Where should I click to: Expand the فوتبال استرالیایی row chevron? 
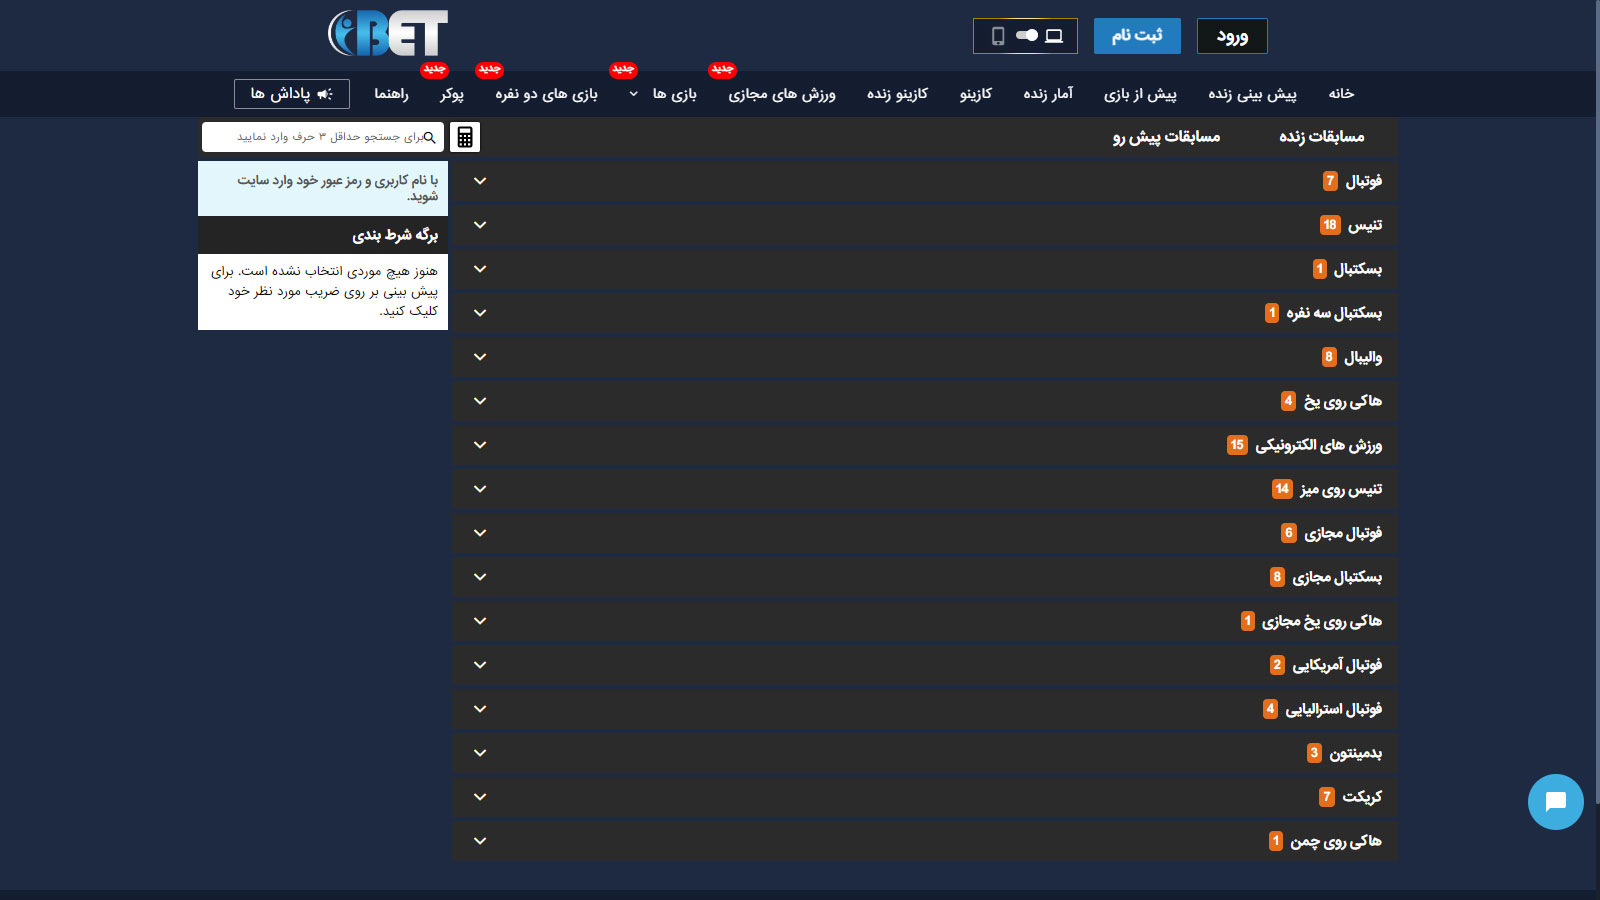pos(480,709)
